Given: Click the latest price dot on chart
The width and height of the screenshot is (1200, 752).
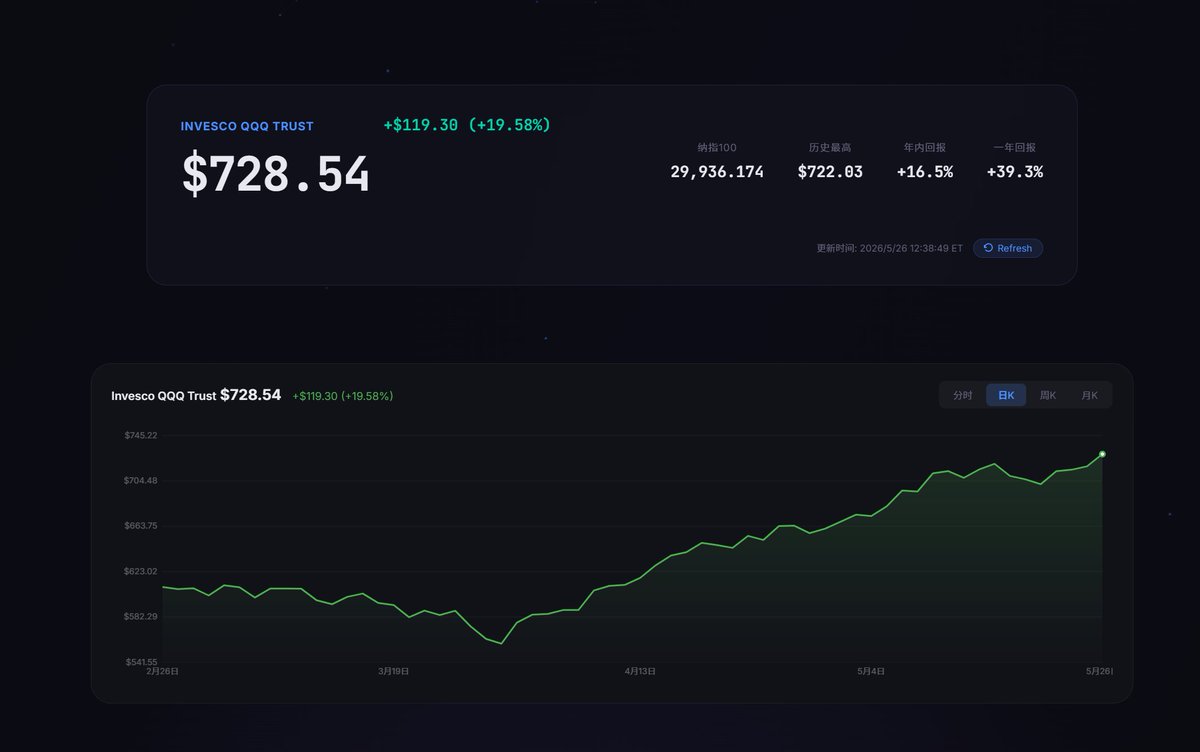Looking at the screenshot, I should click(x=1102, y=454).
